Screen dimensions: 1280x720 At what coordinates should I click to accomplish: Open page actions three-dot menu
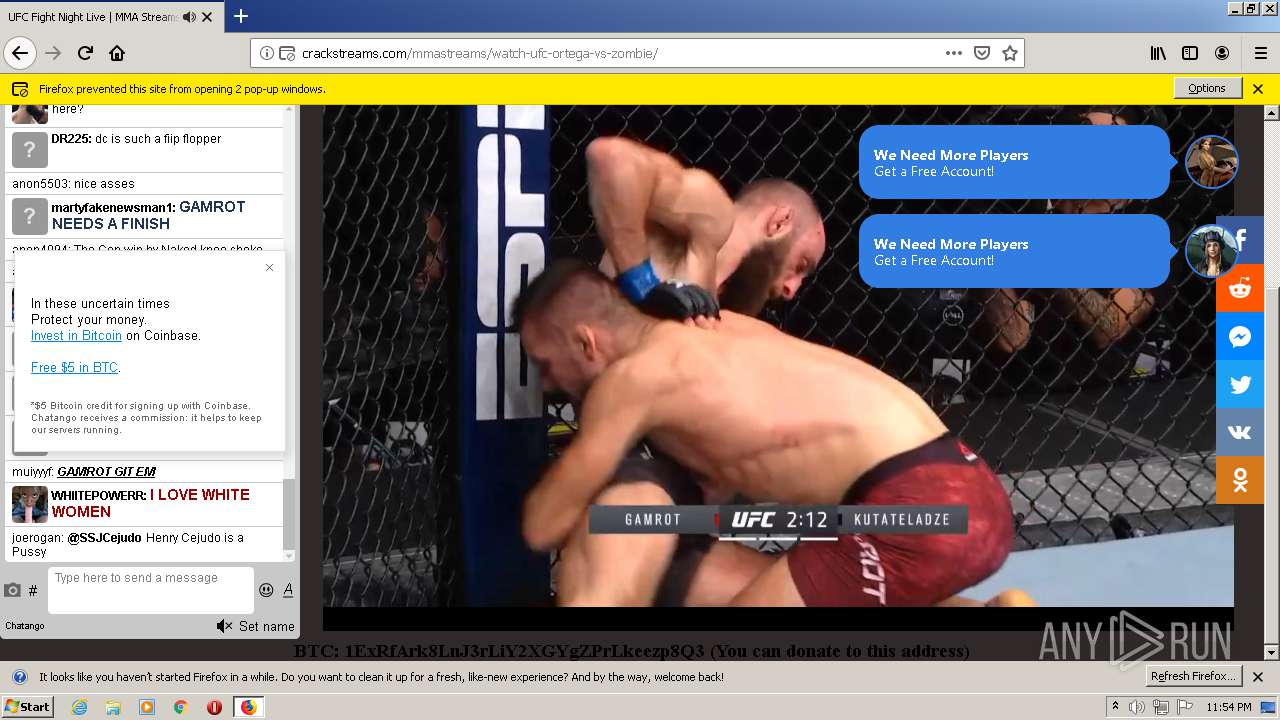click(954, 53)
